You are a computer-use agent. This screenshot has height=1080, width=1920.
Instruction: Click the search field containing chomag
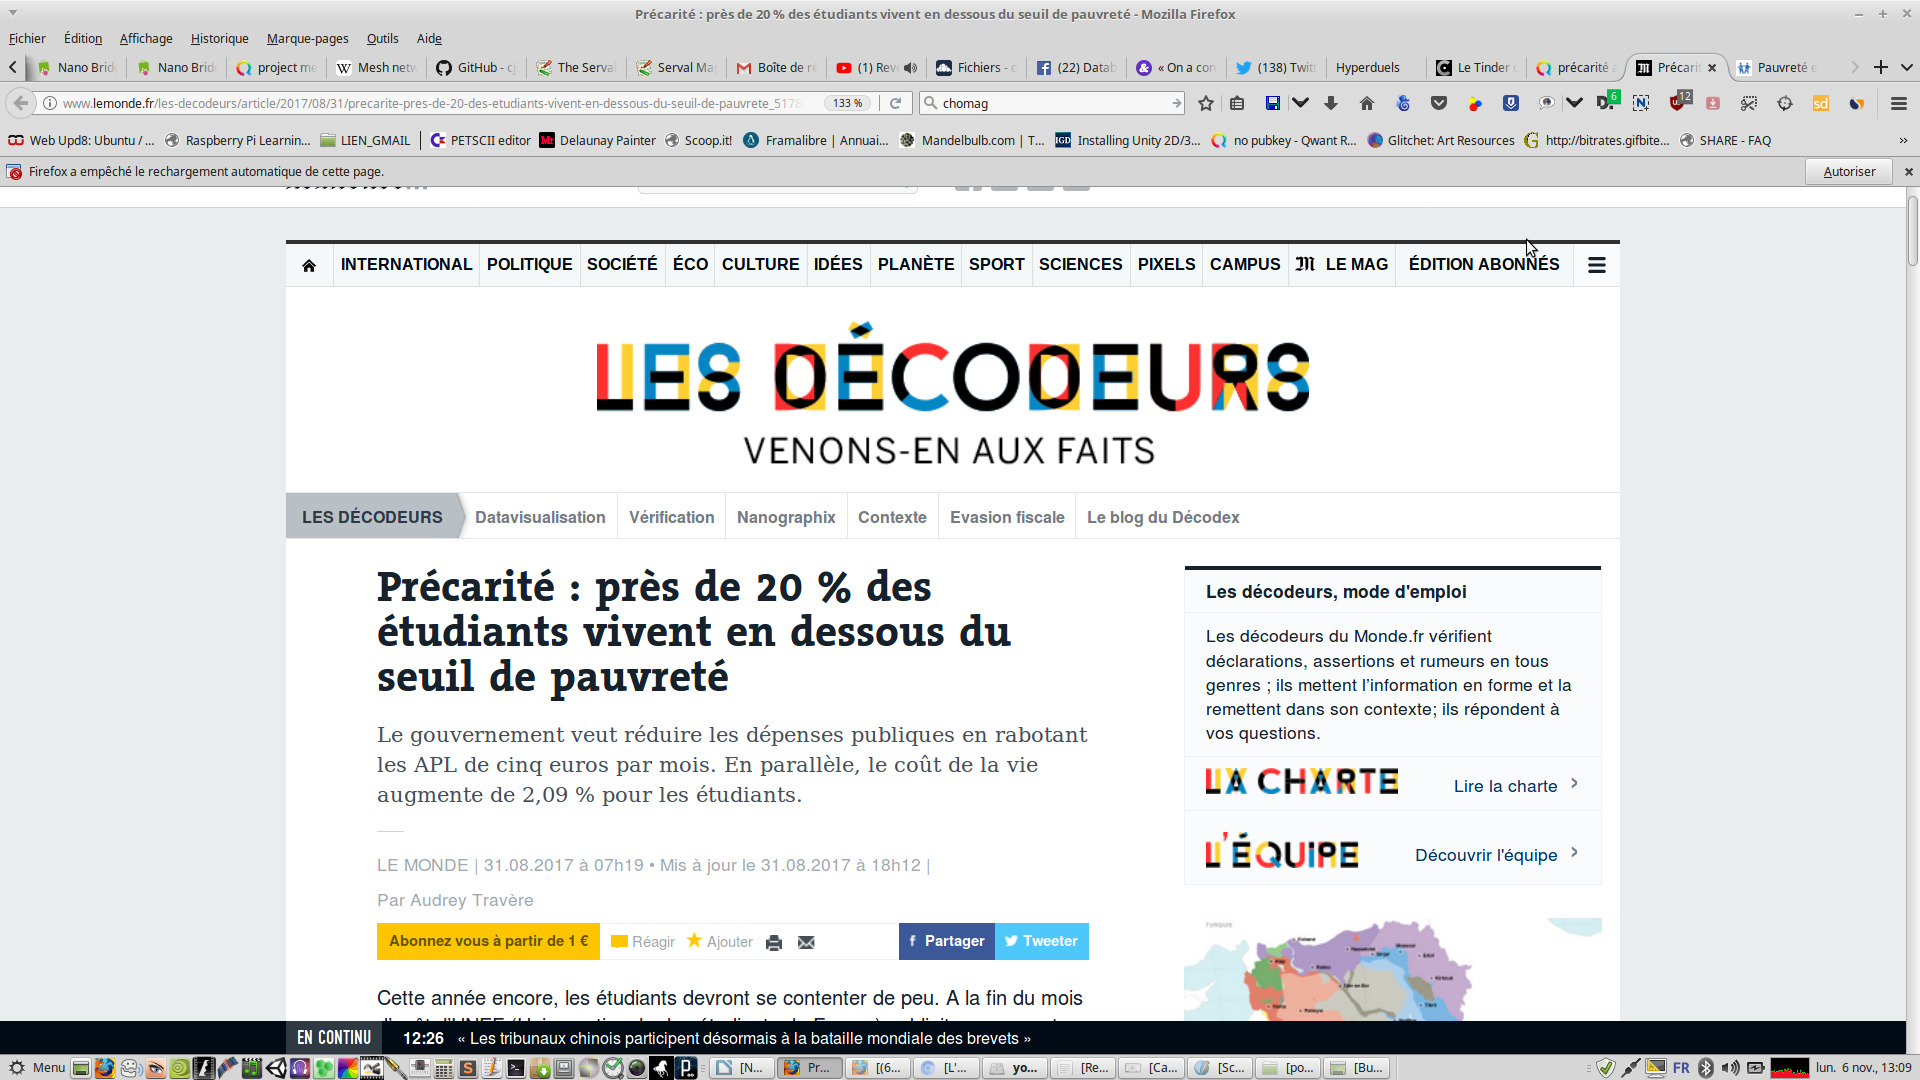pyautogui.click(x=1050, y=103)
